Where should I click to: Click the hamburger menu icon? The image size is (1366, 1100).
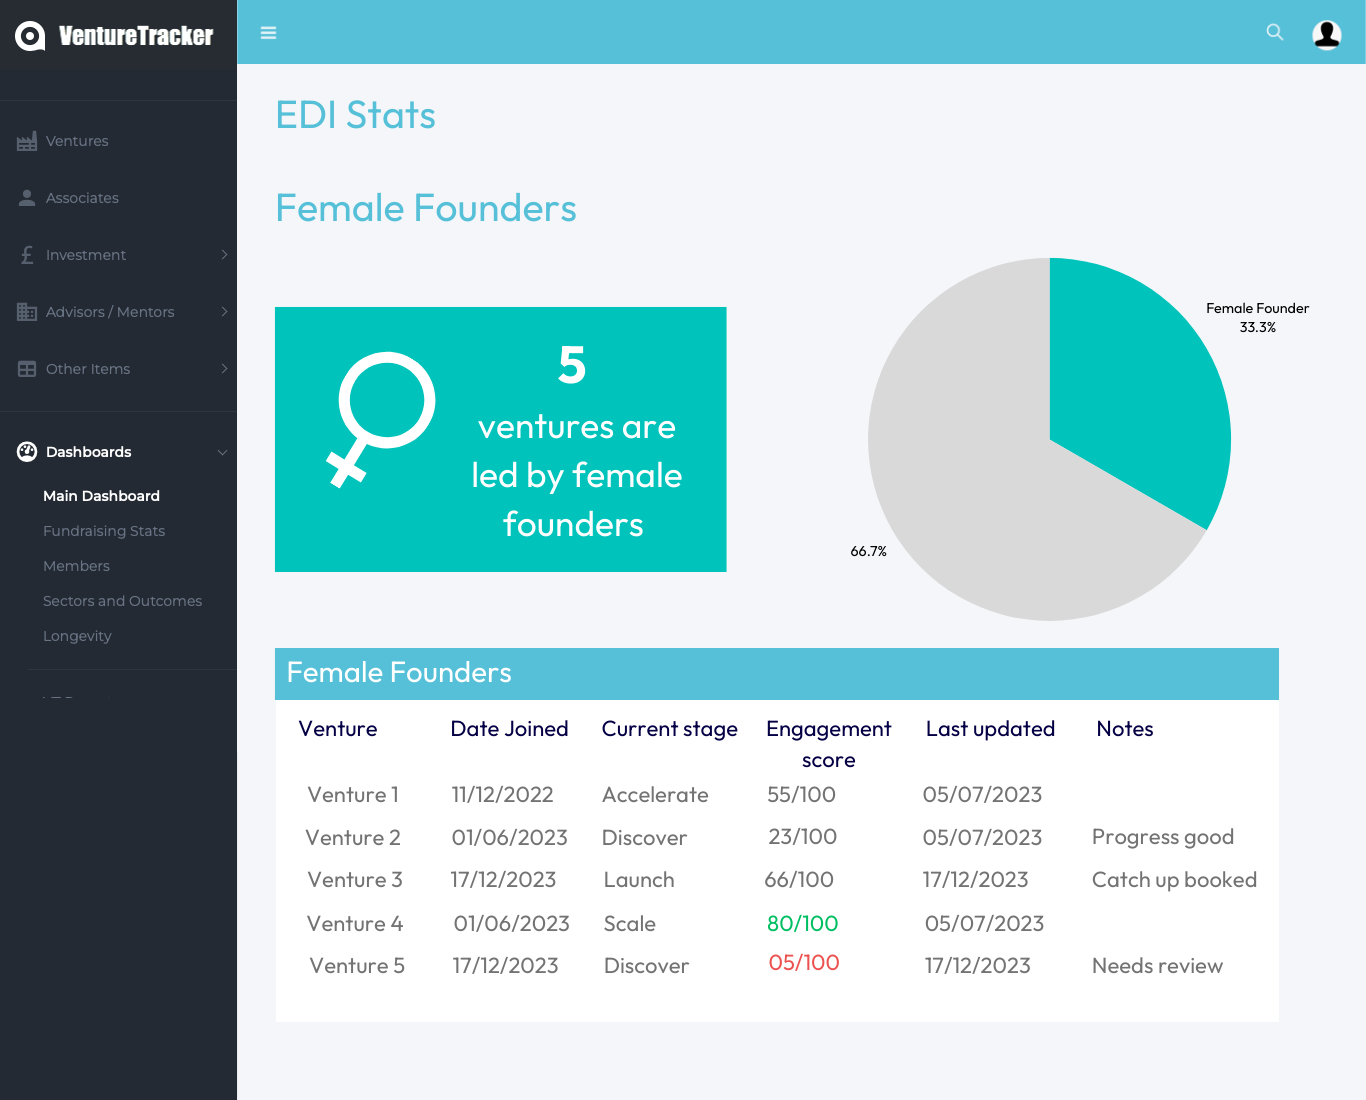click(x=268, y=33)
